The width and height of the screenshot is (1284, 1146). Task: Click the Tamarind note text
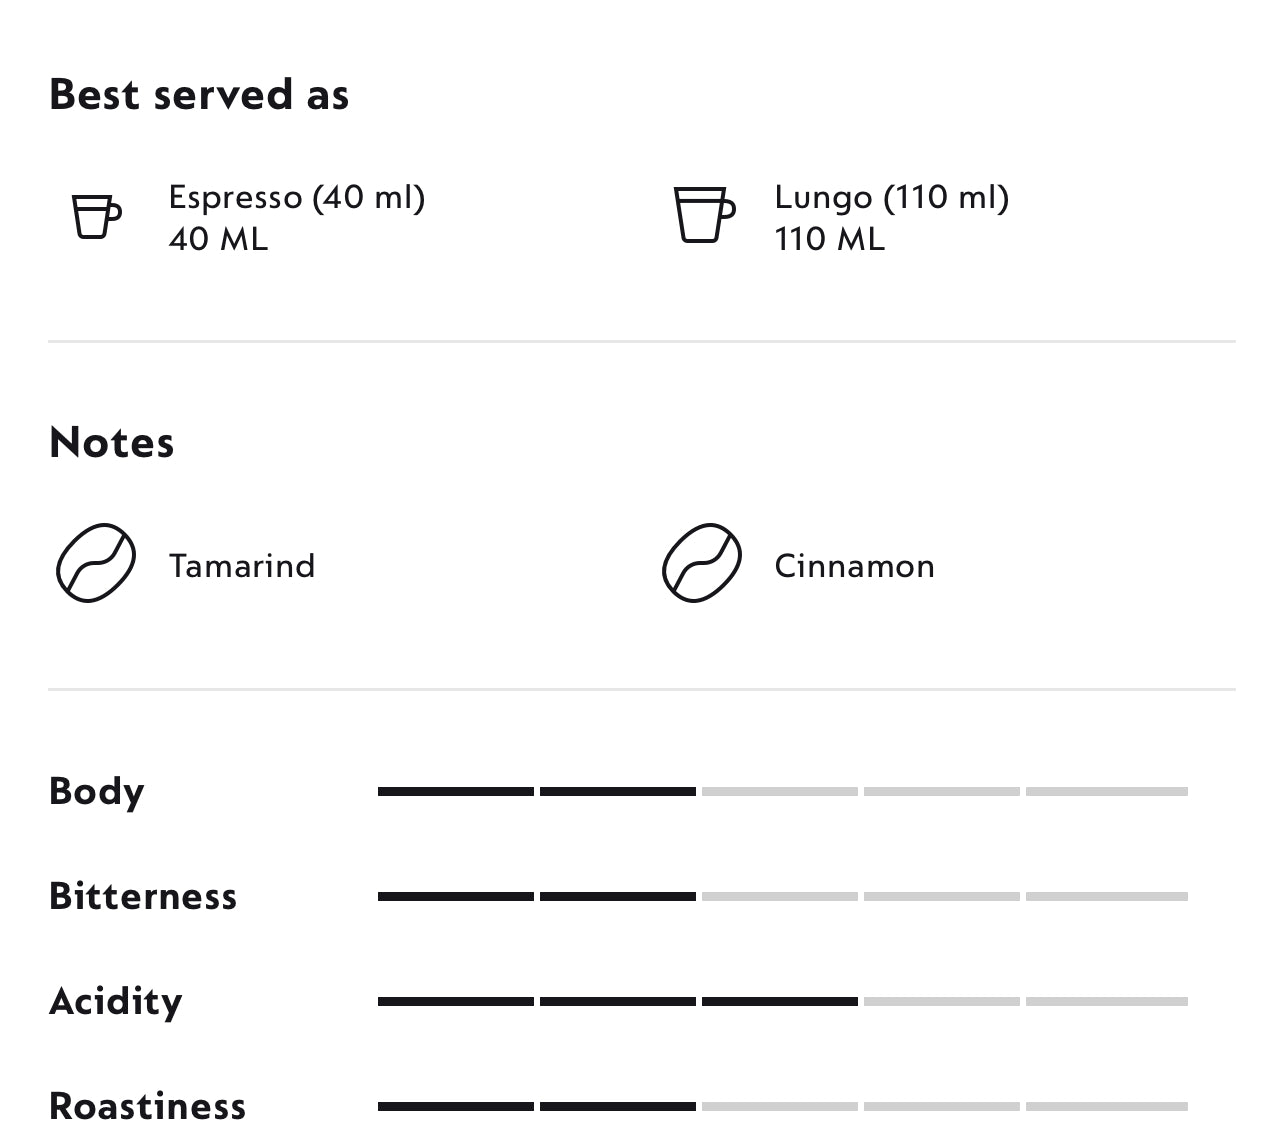tap(242, 566)
